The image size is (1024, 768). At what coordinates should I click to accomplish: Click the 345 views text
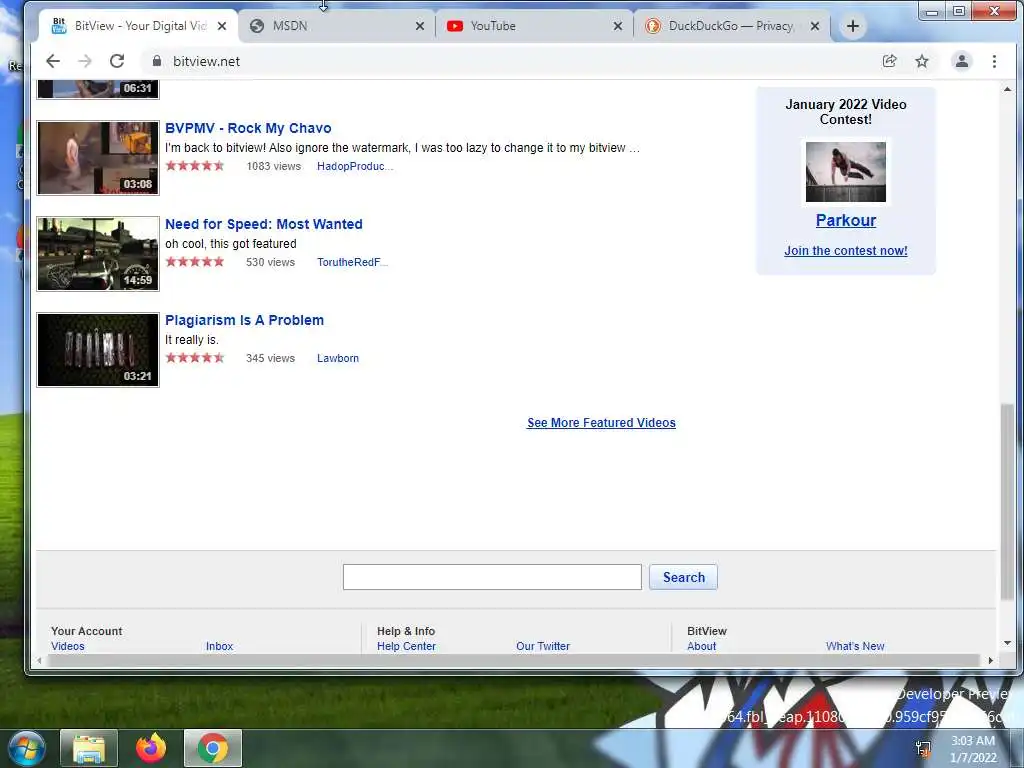coord(270,359)
